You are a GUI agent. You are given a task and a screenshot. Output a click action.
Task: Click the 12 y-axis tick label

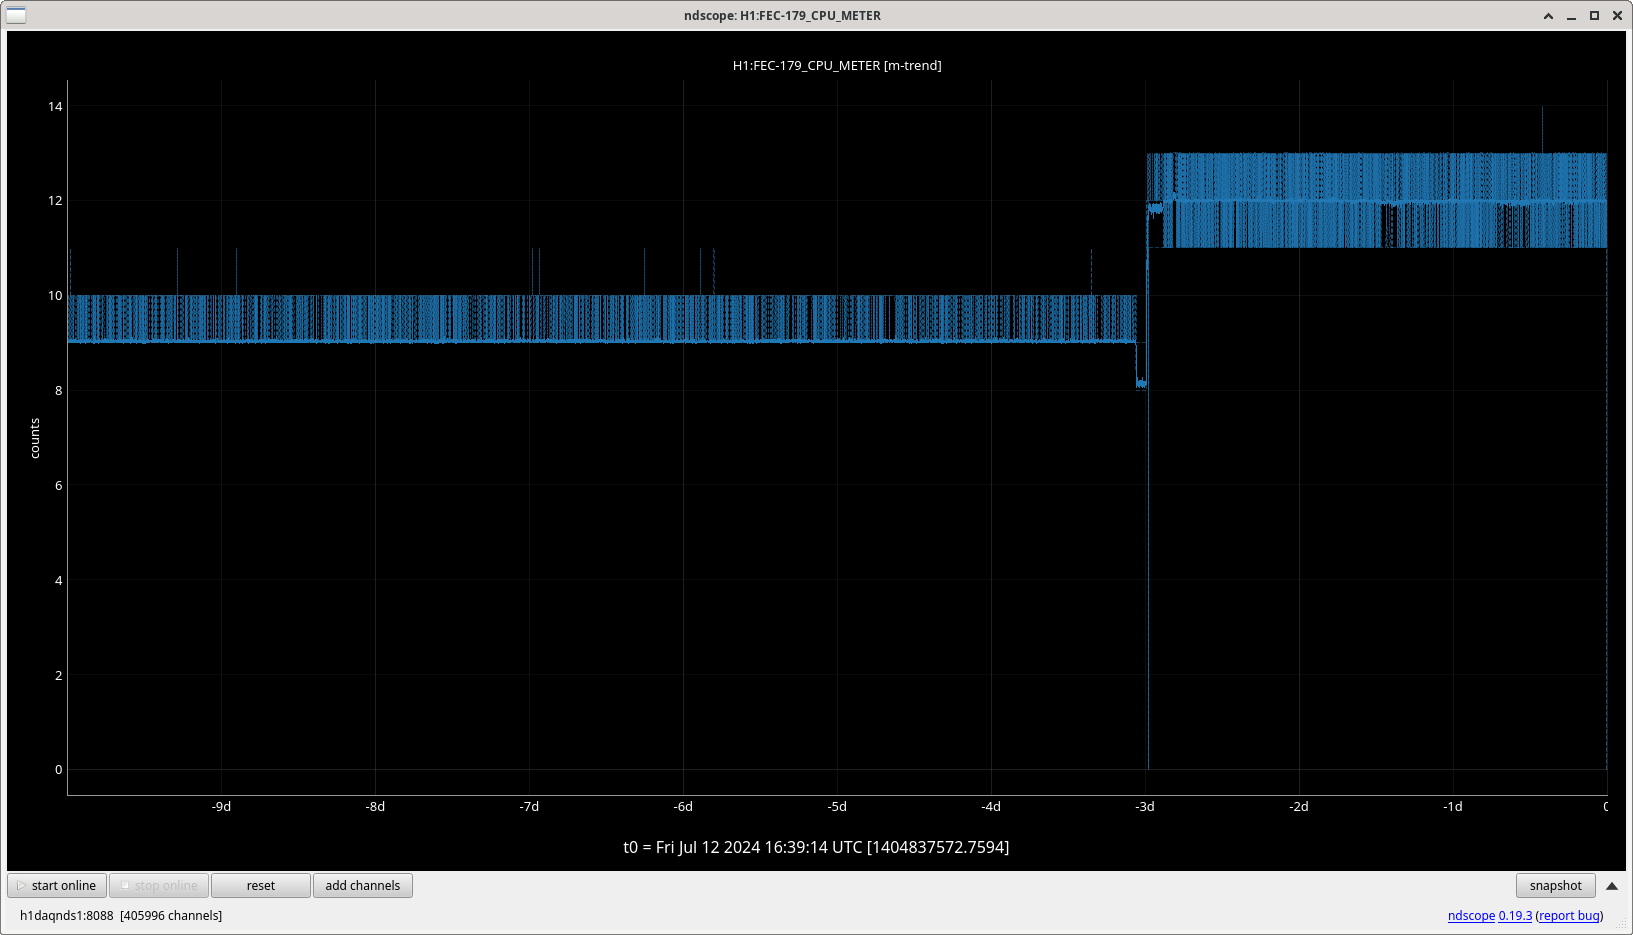tap(55, 201)
